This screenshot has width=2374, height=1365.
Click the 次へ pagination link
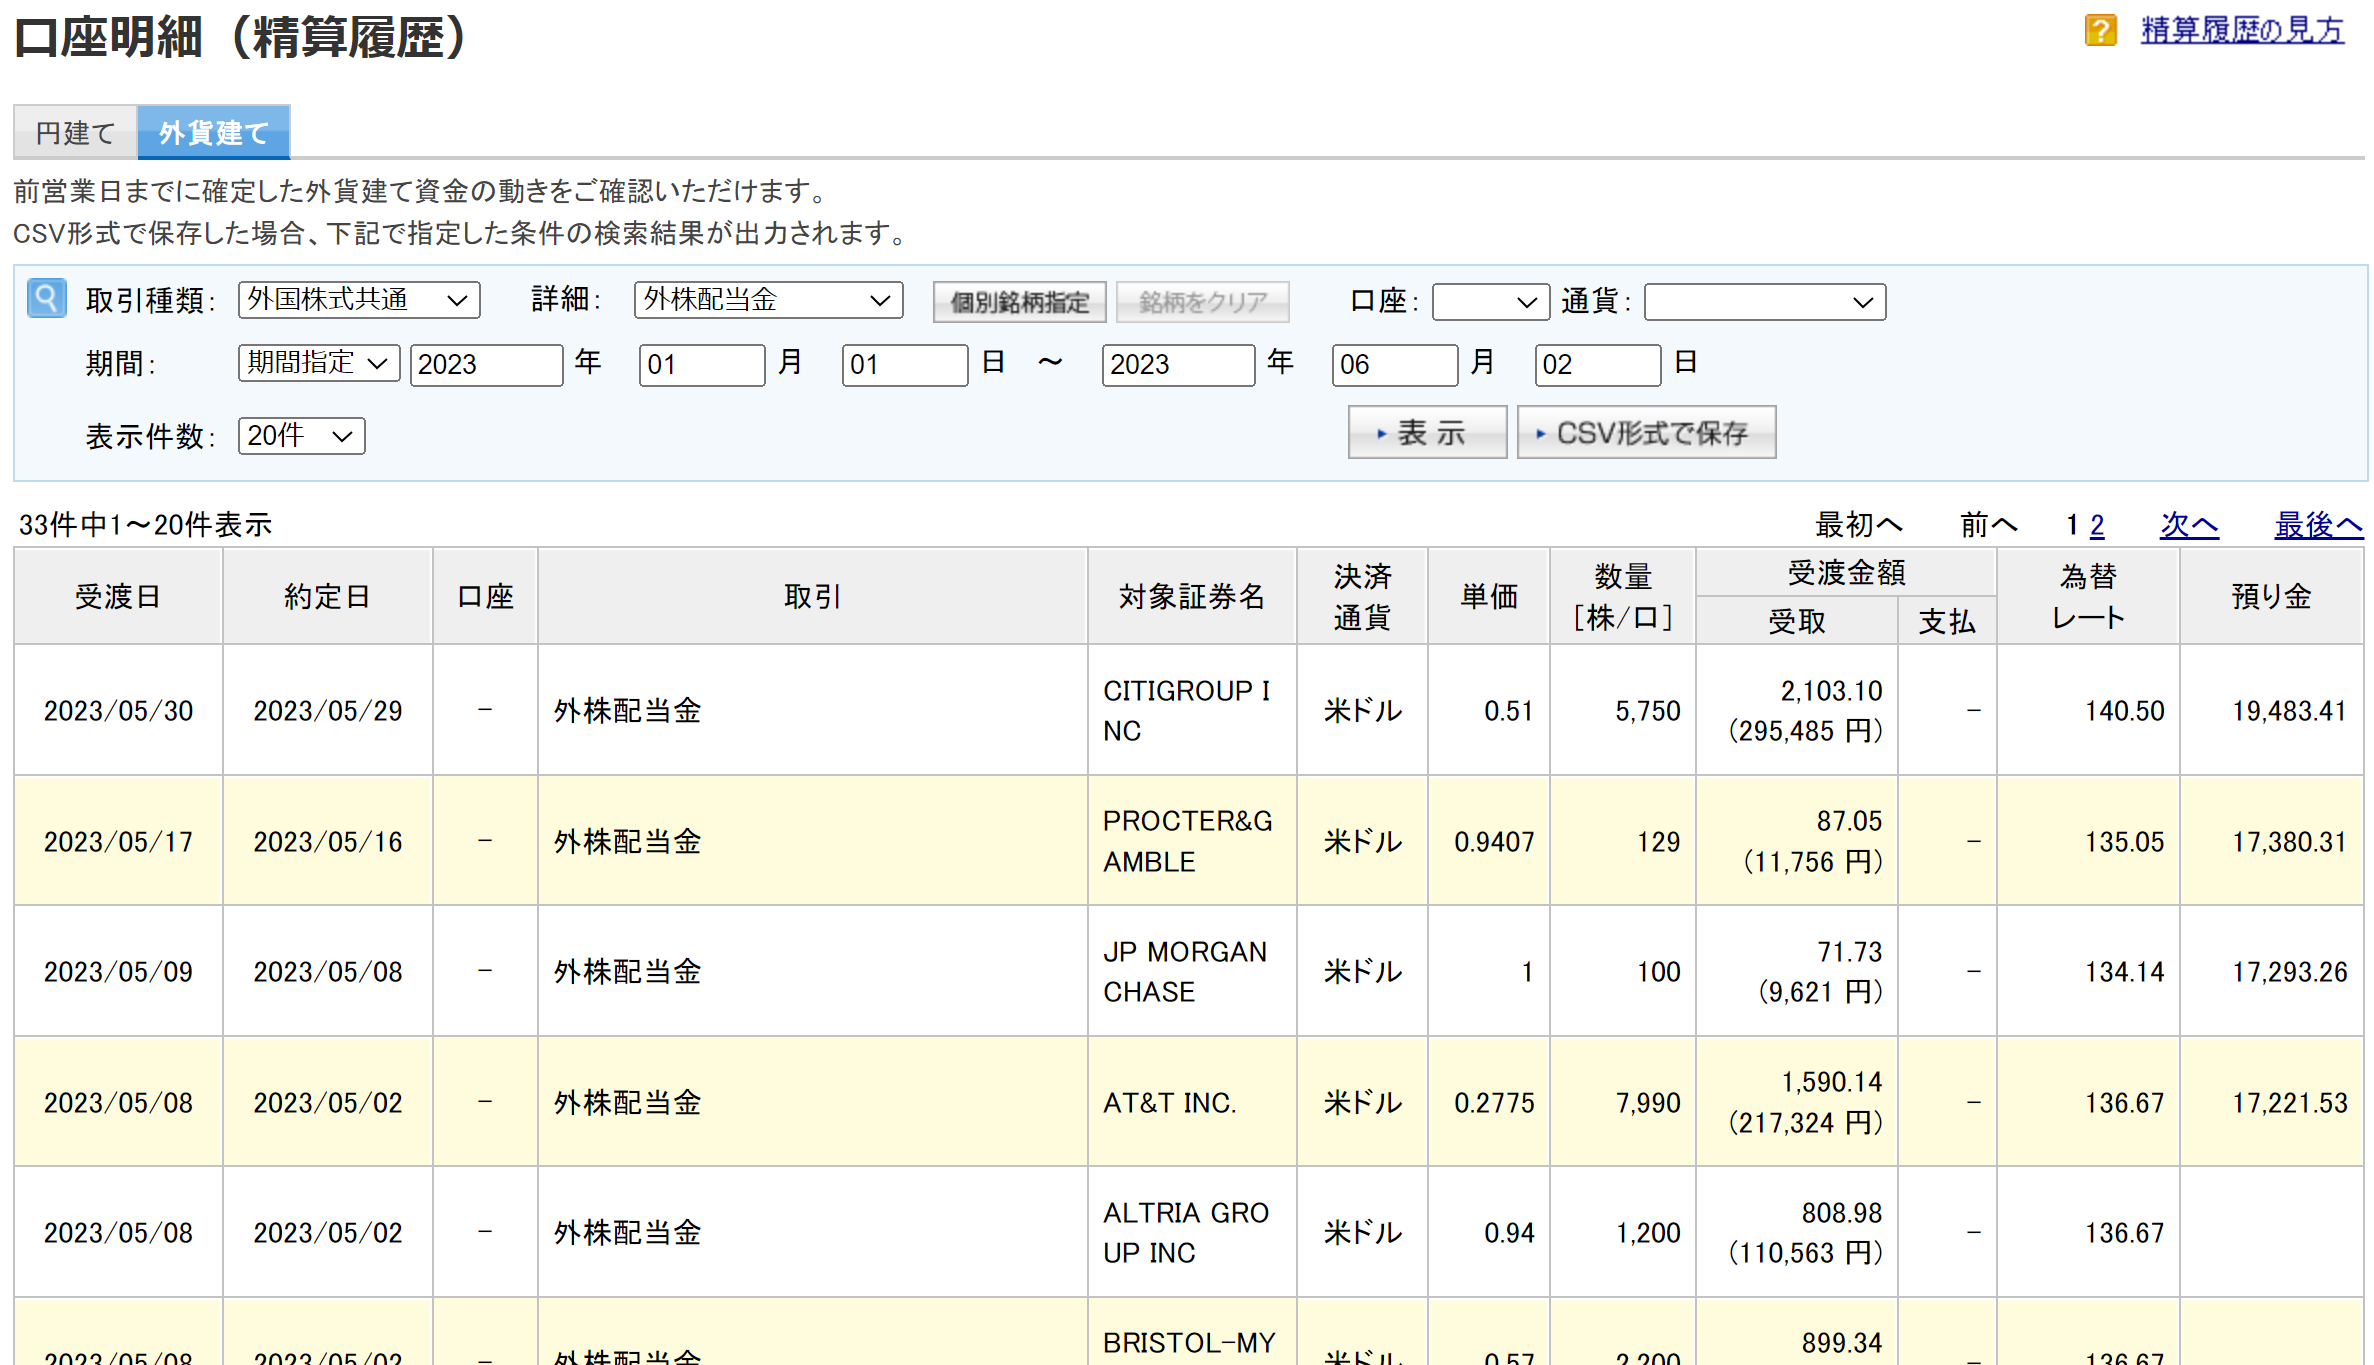click(x=2188, y=525)
